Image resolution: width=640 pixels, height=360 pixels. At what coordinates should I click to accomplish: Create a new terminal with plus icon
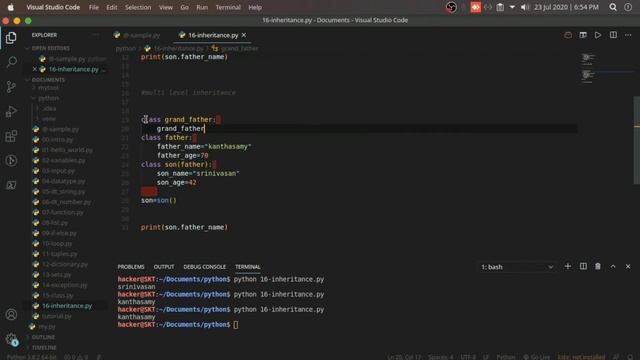tap(567, 267)
